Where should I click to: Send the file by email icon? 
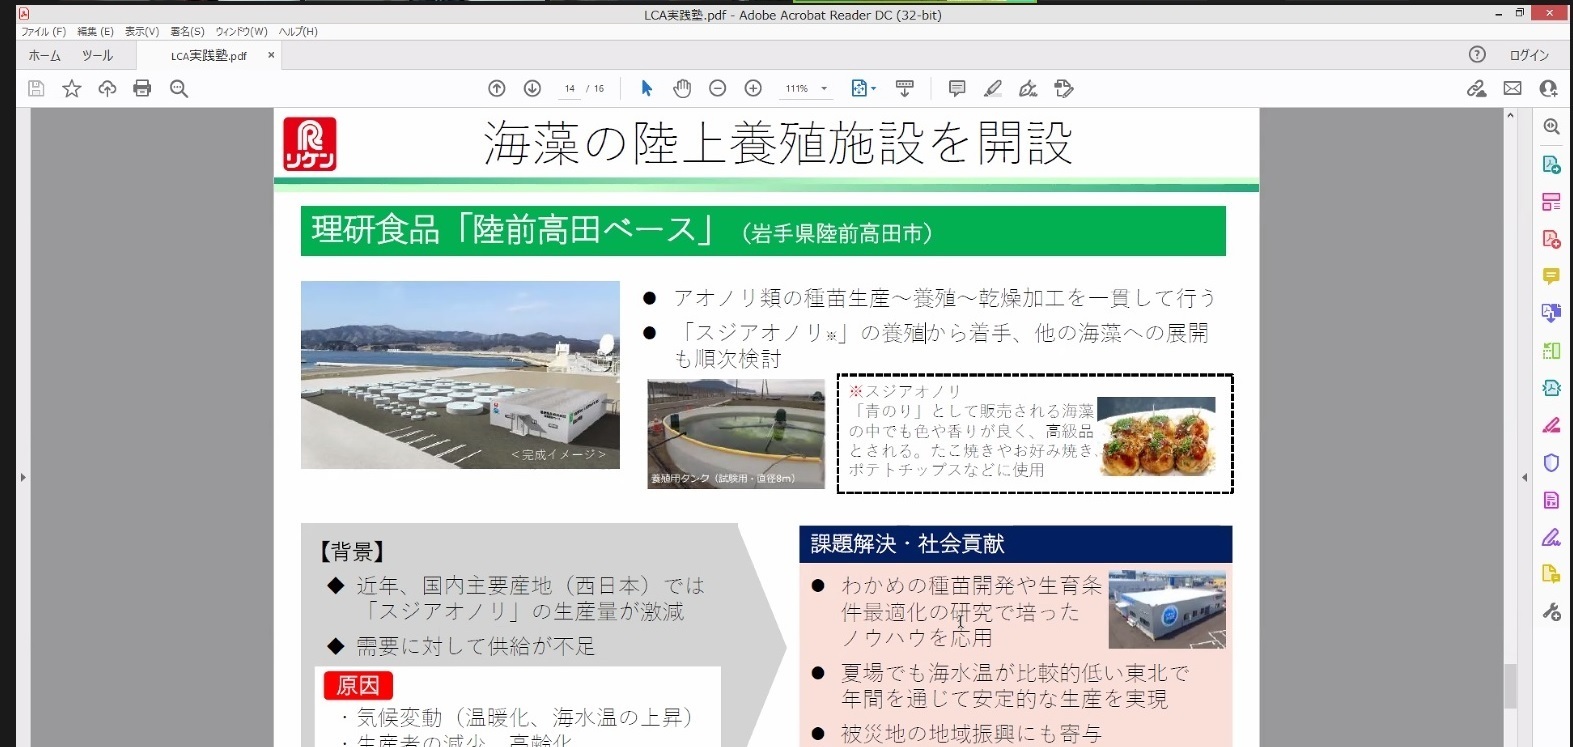point(1513,89)
